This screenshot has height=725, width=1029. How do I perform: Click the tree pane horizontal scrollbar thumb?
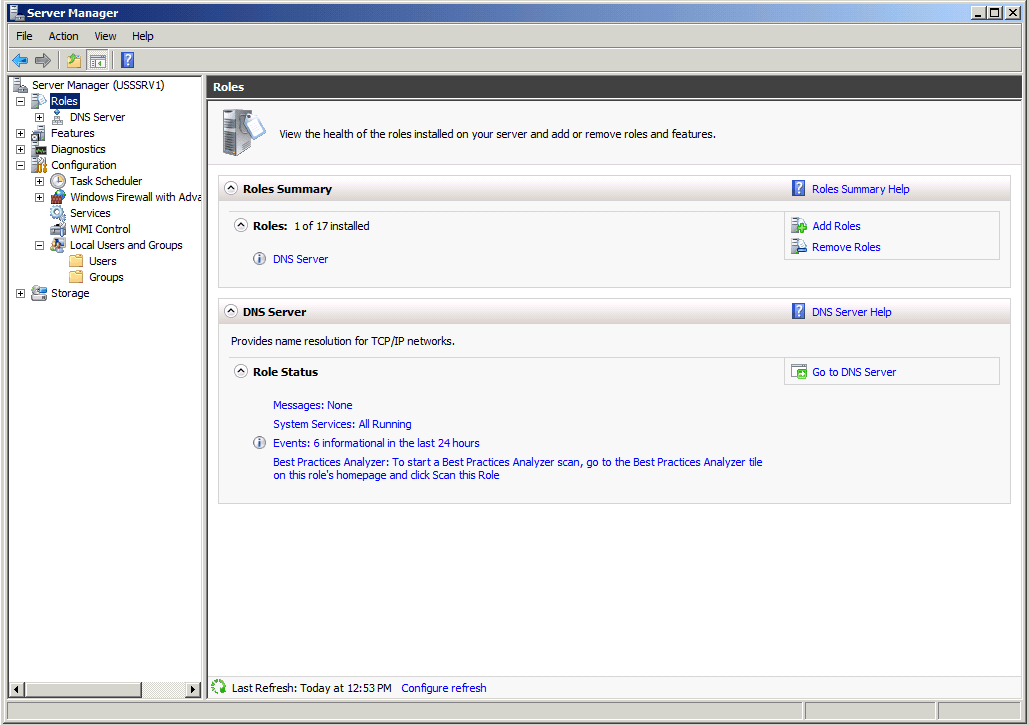[83, 690]
